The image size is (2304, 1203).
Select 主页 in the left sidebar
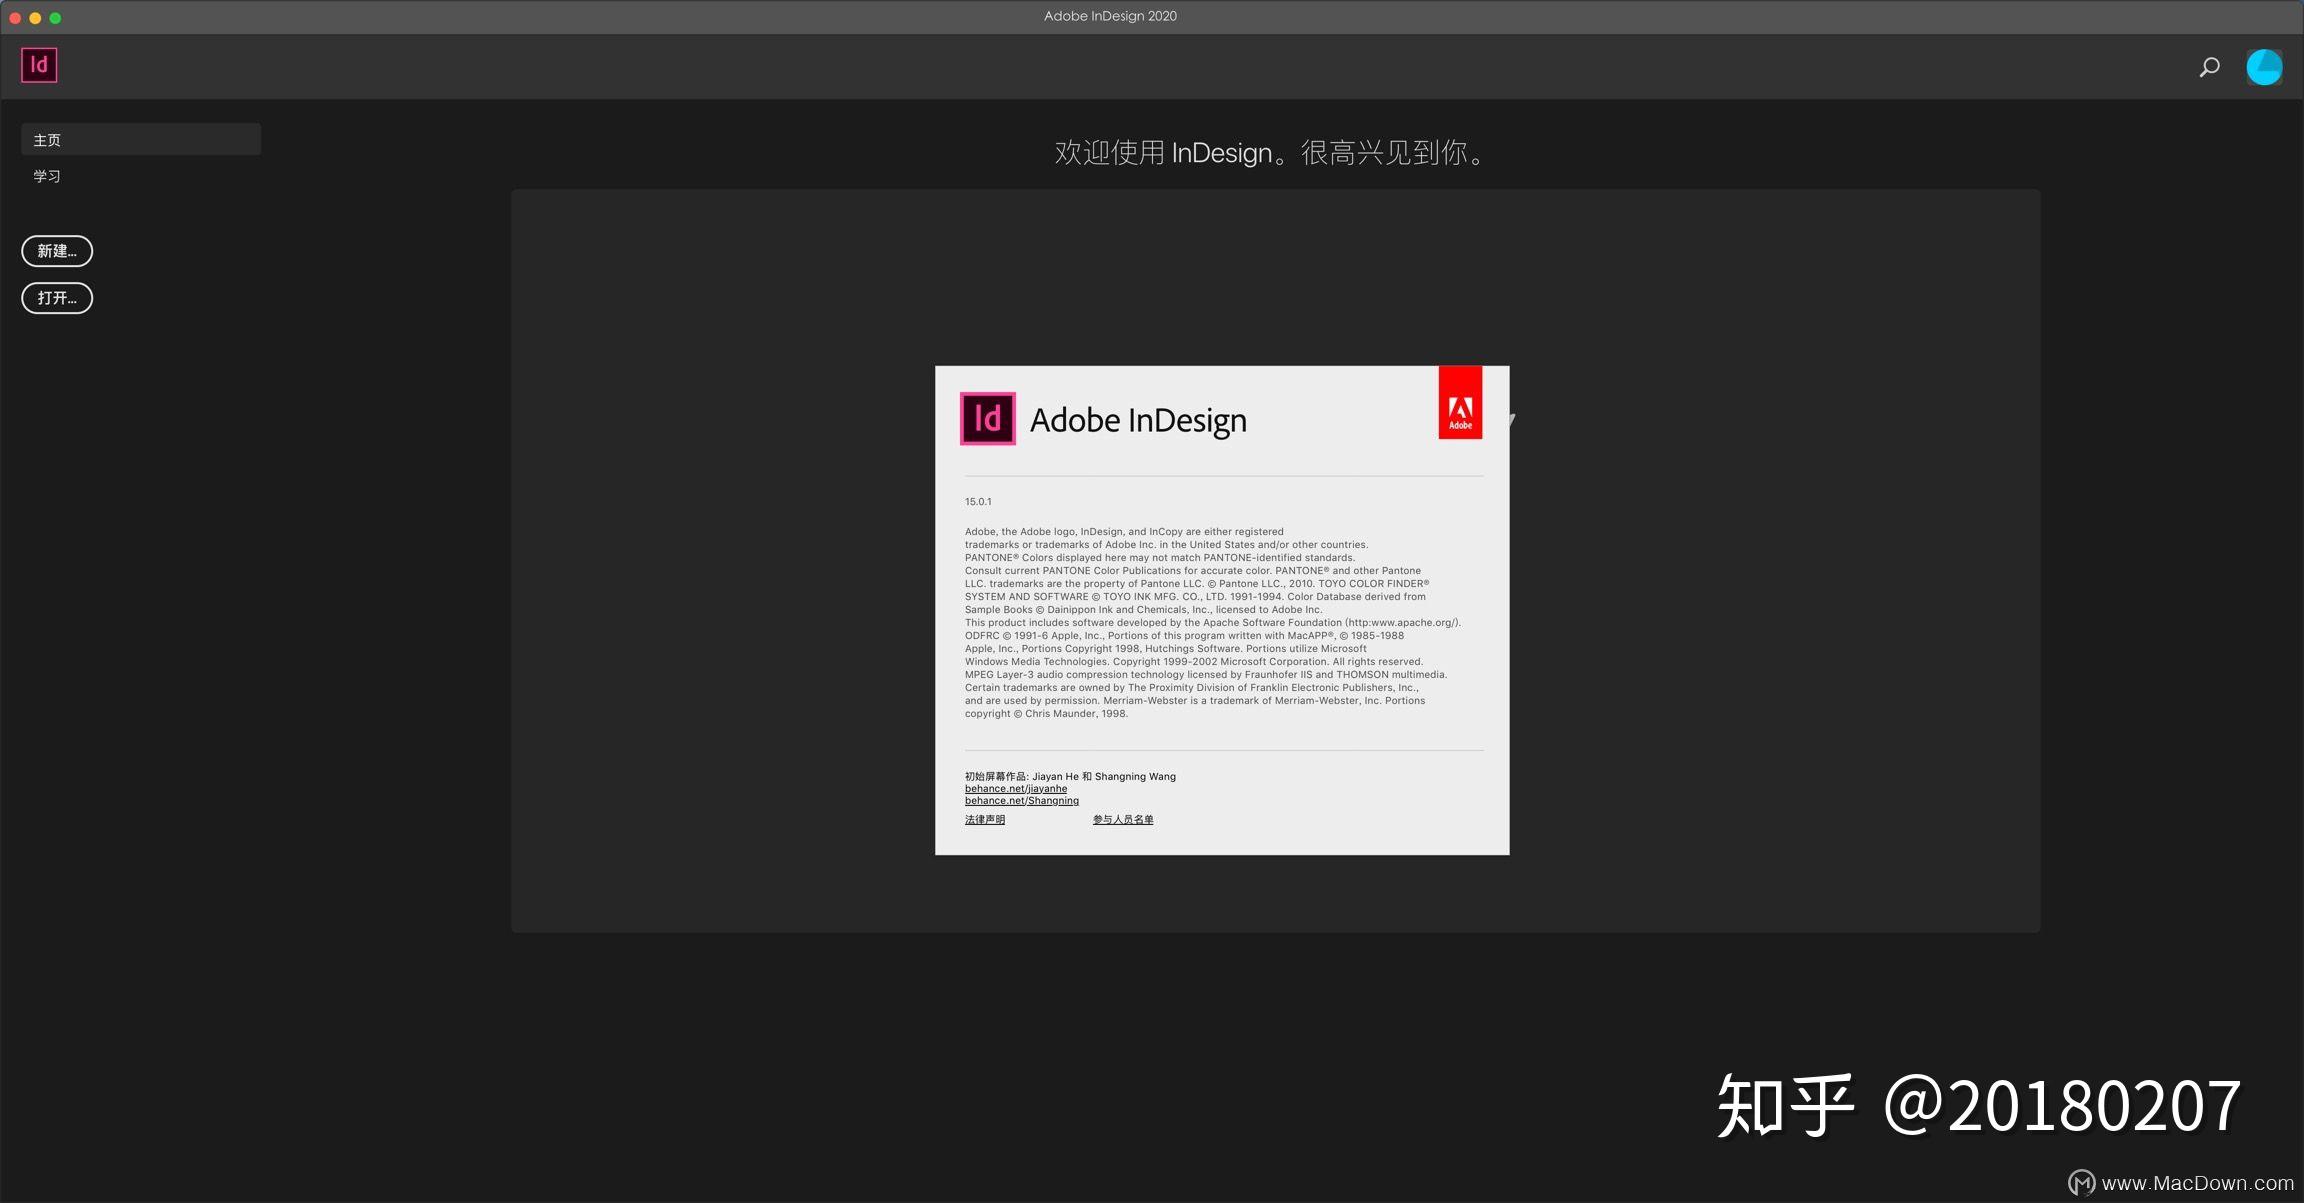47,139
